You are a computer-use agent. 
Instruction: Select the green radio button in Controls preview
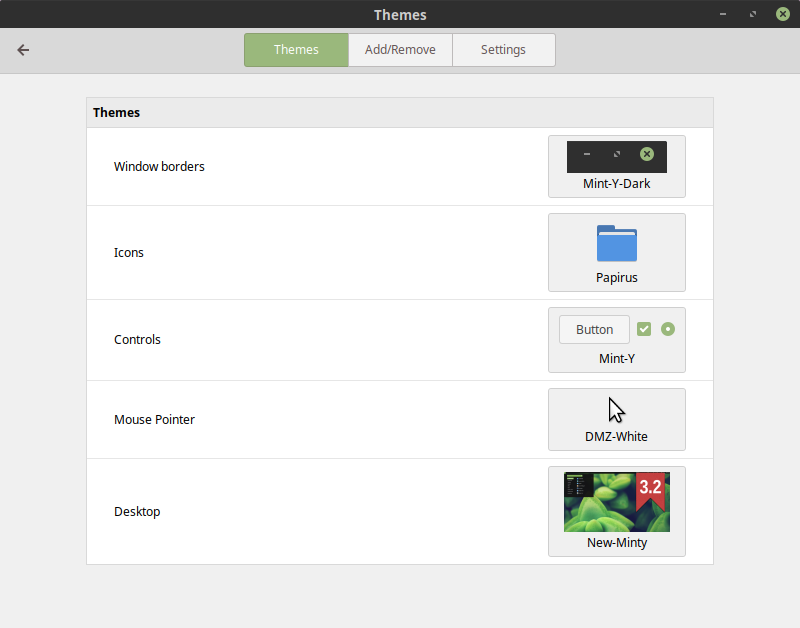point(668,328)
